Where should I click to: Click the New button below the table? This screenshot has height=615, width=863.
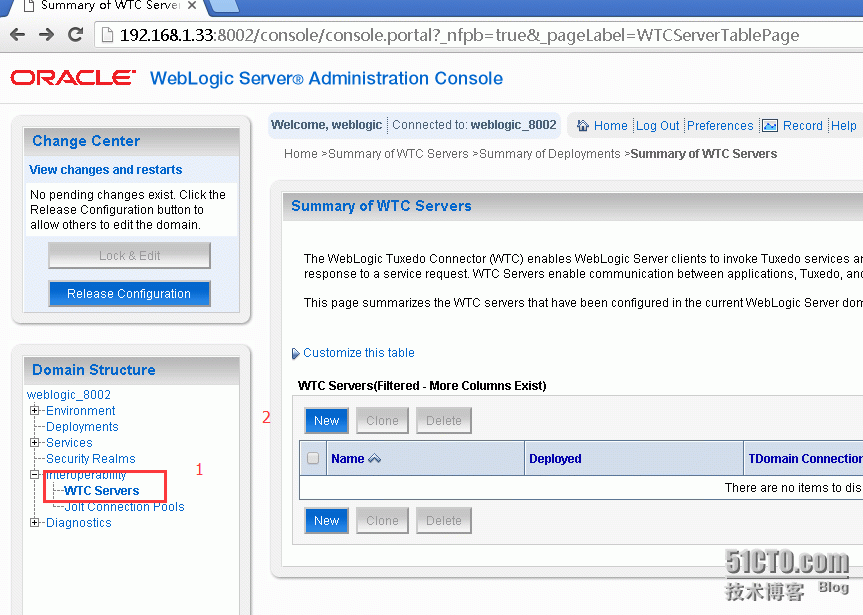point(326,521)
